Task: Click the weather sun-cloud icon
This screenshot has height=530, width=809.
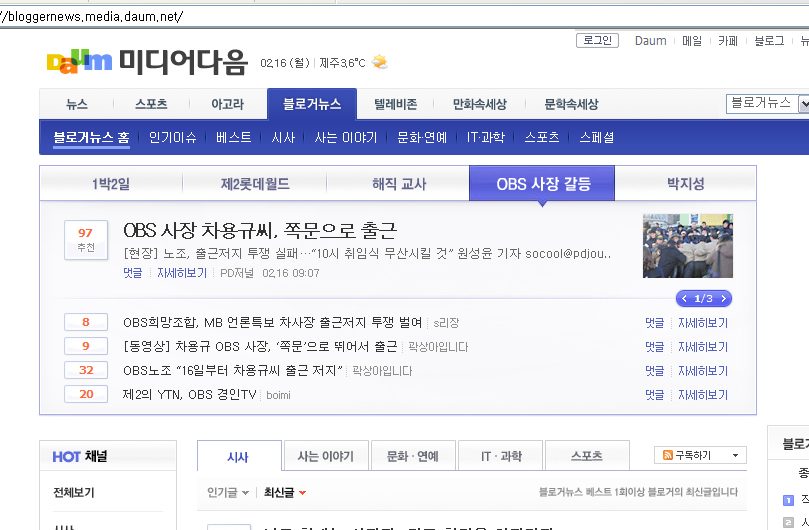Action: point(380,62)
